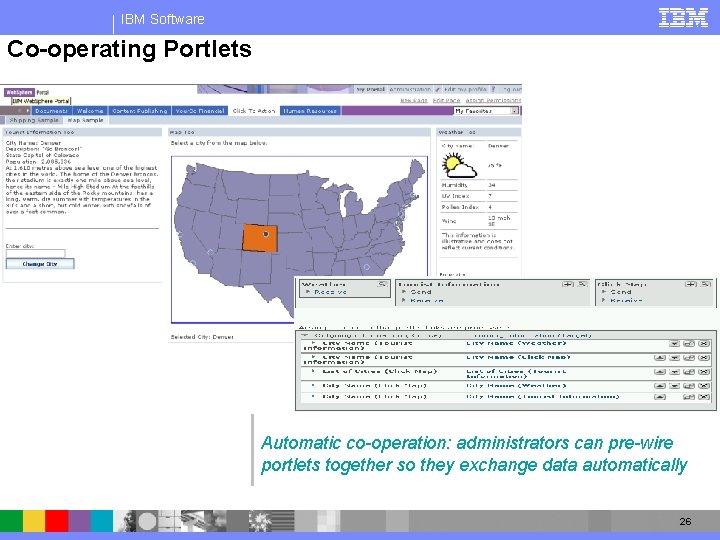Edit the wire targeting City Name (Click Map)
Viewport: 720px width, 540px height.
(x=689, y=358)
